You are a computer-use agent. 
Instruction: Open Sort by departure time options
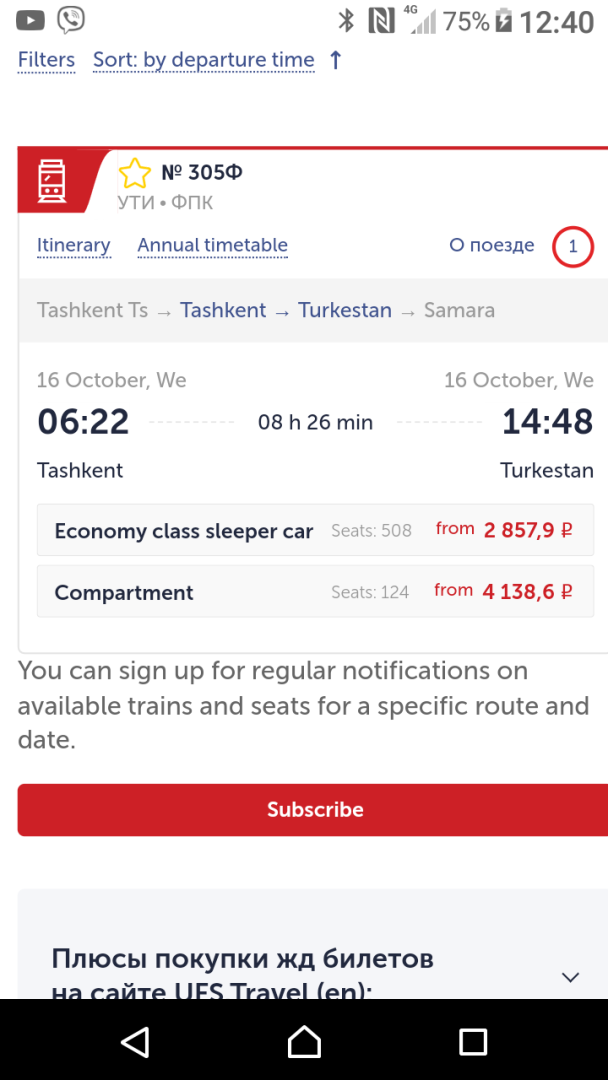point(204,61)
